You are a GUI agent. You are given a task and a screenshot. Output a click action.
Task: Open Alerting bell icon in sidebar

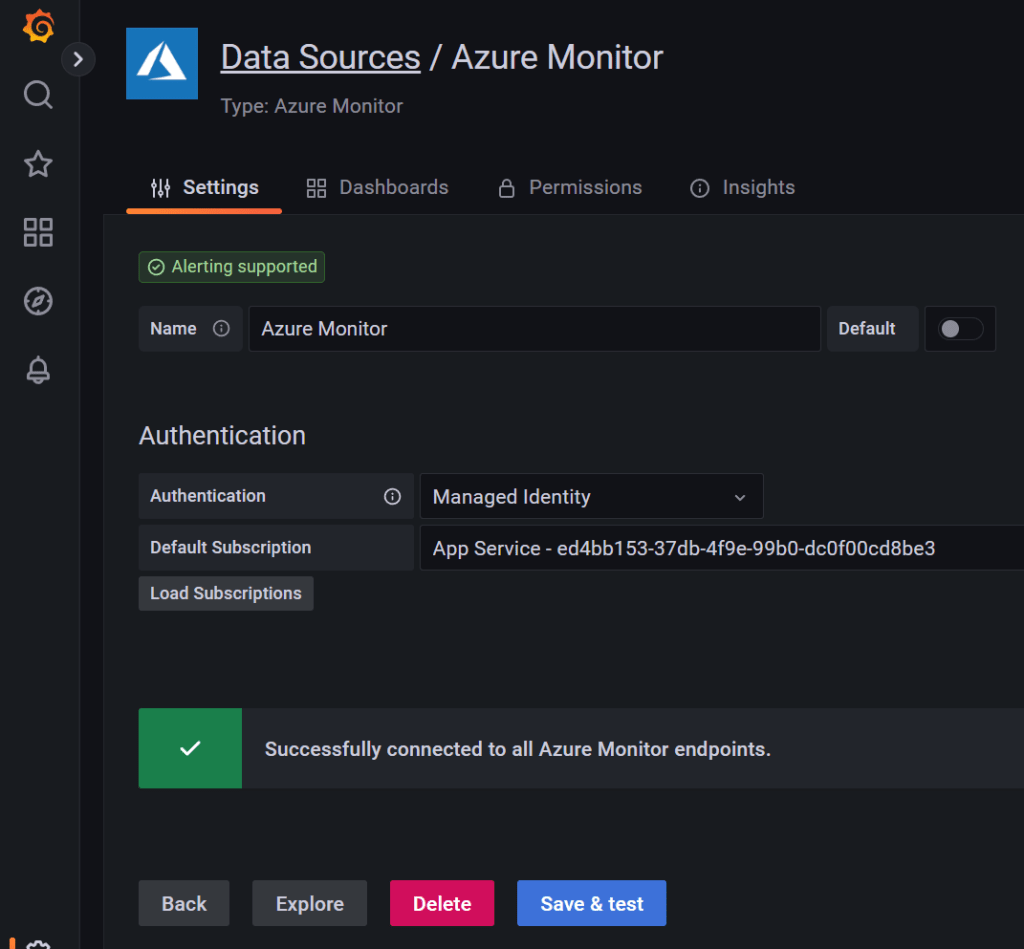click(38, 370)
